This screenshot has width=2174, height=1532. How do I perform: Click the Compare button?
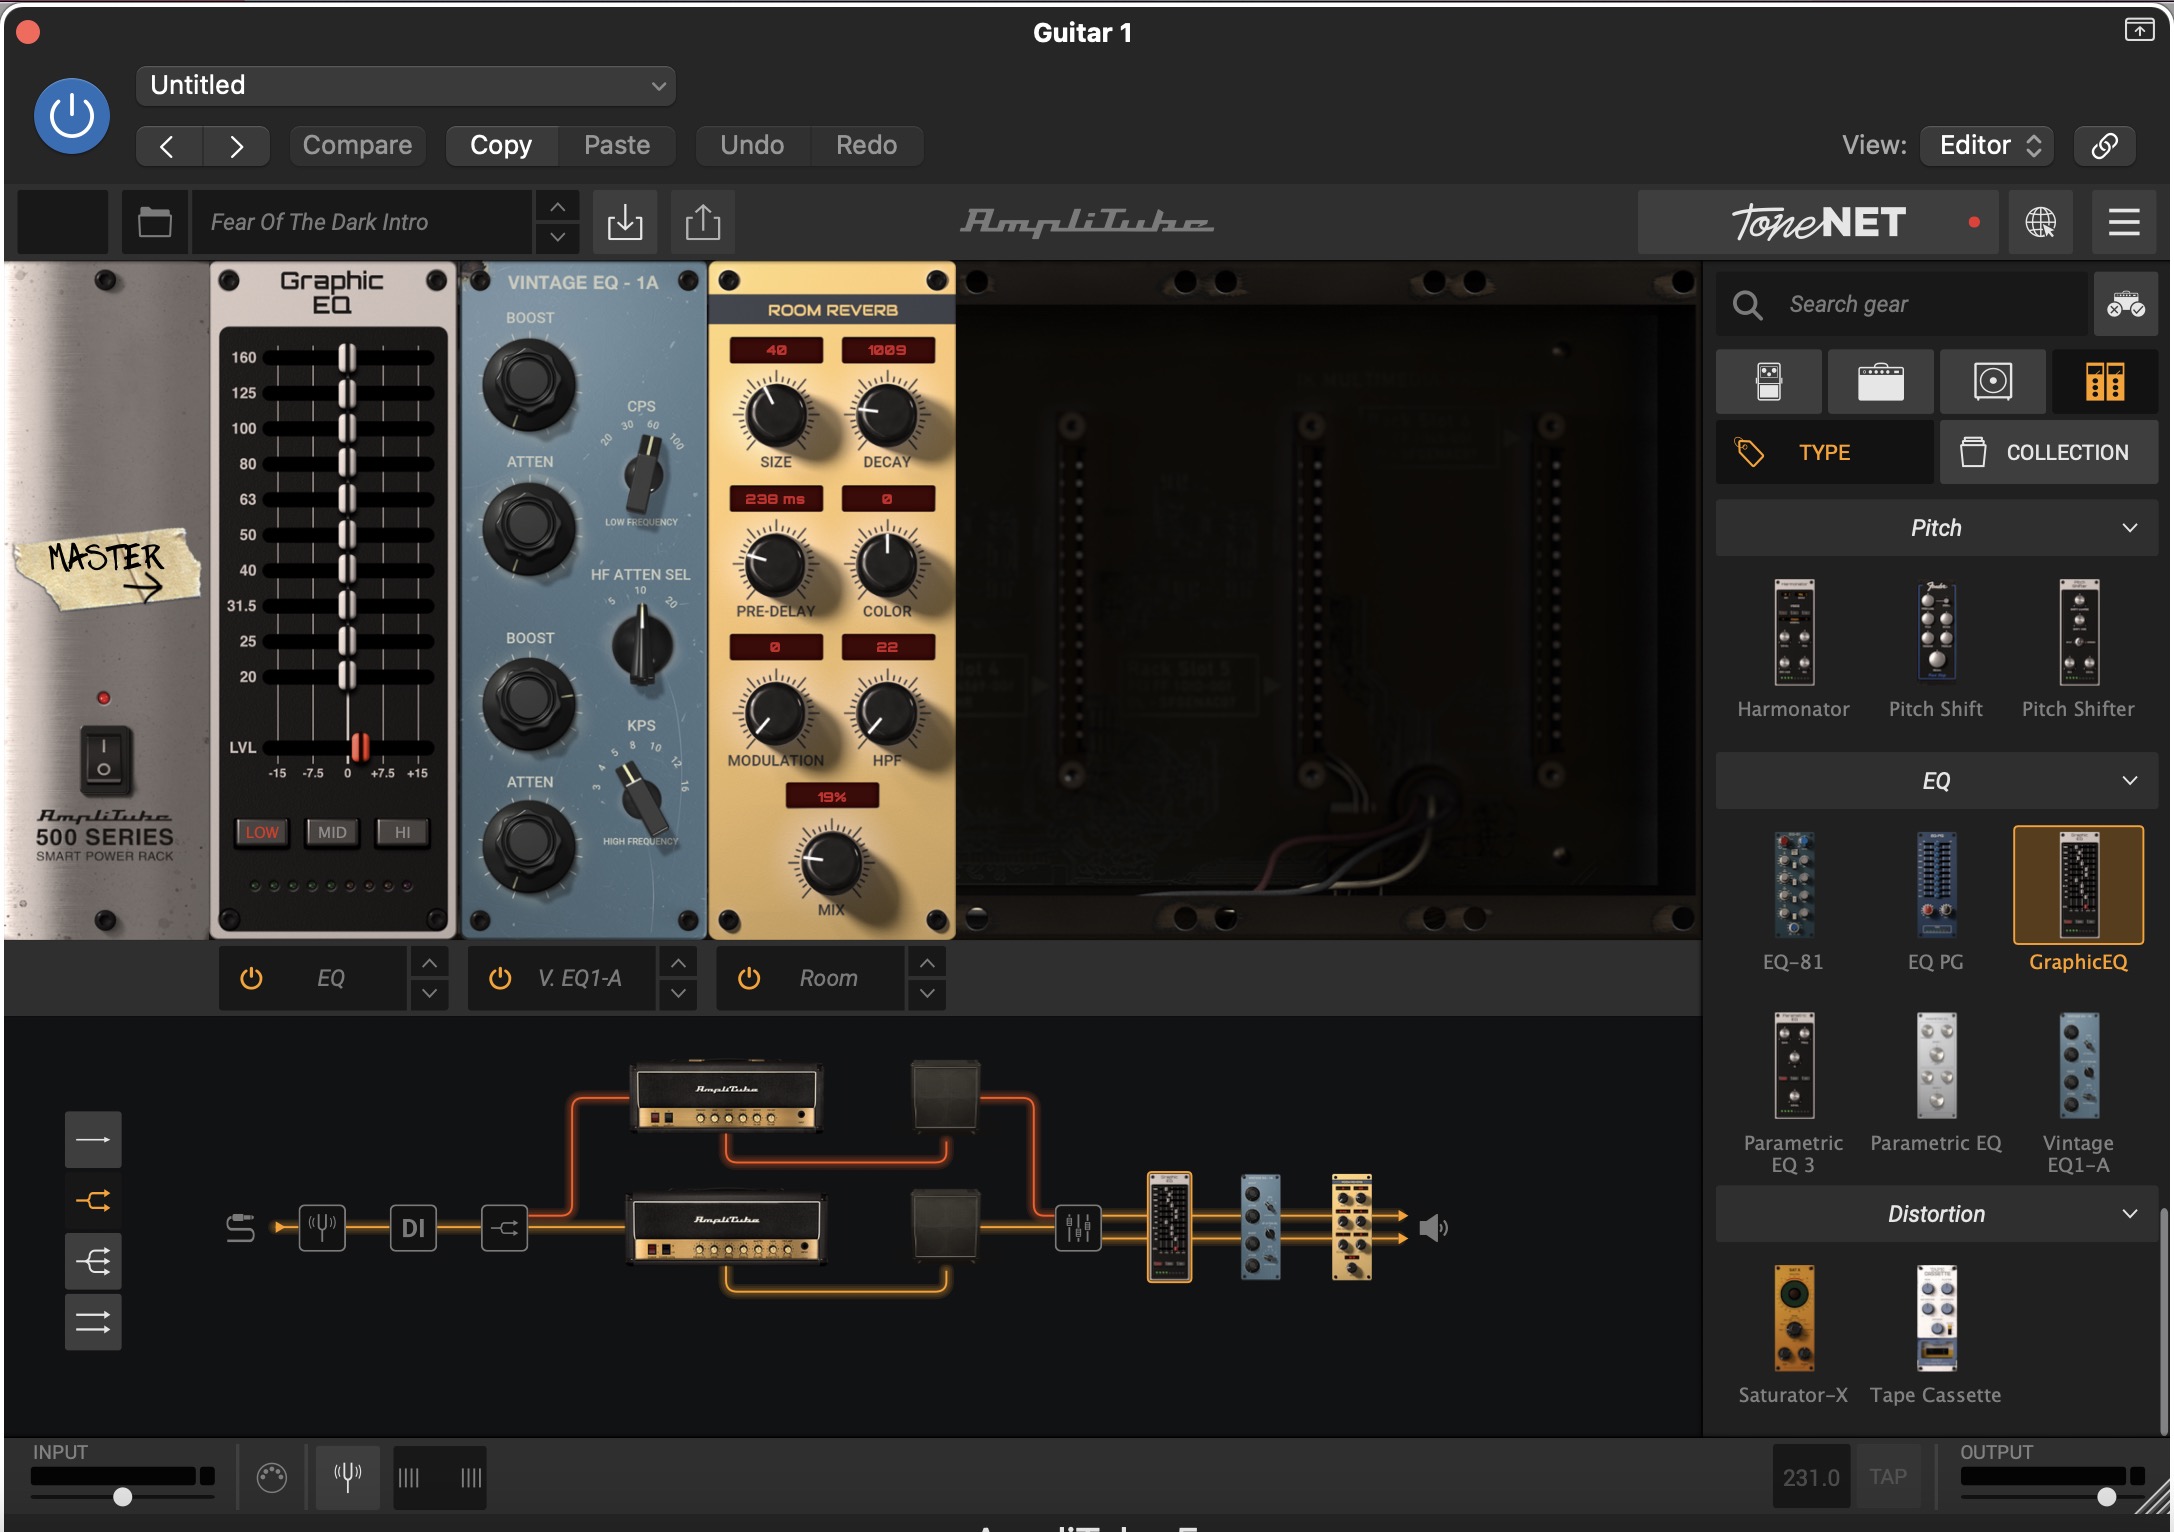coord(357,146)
